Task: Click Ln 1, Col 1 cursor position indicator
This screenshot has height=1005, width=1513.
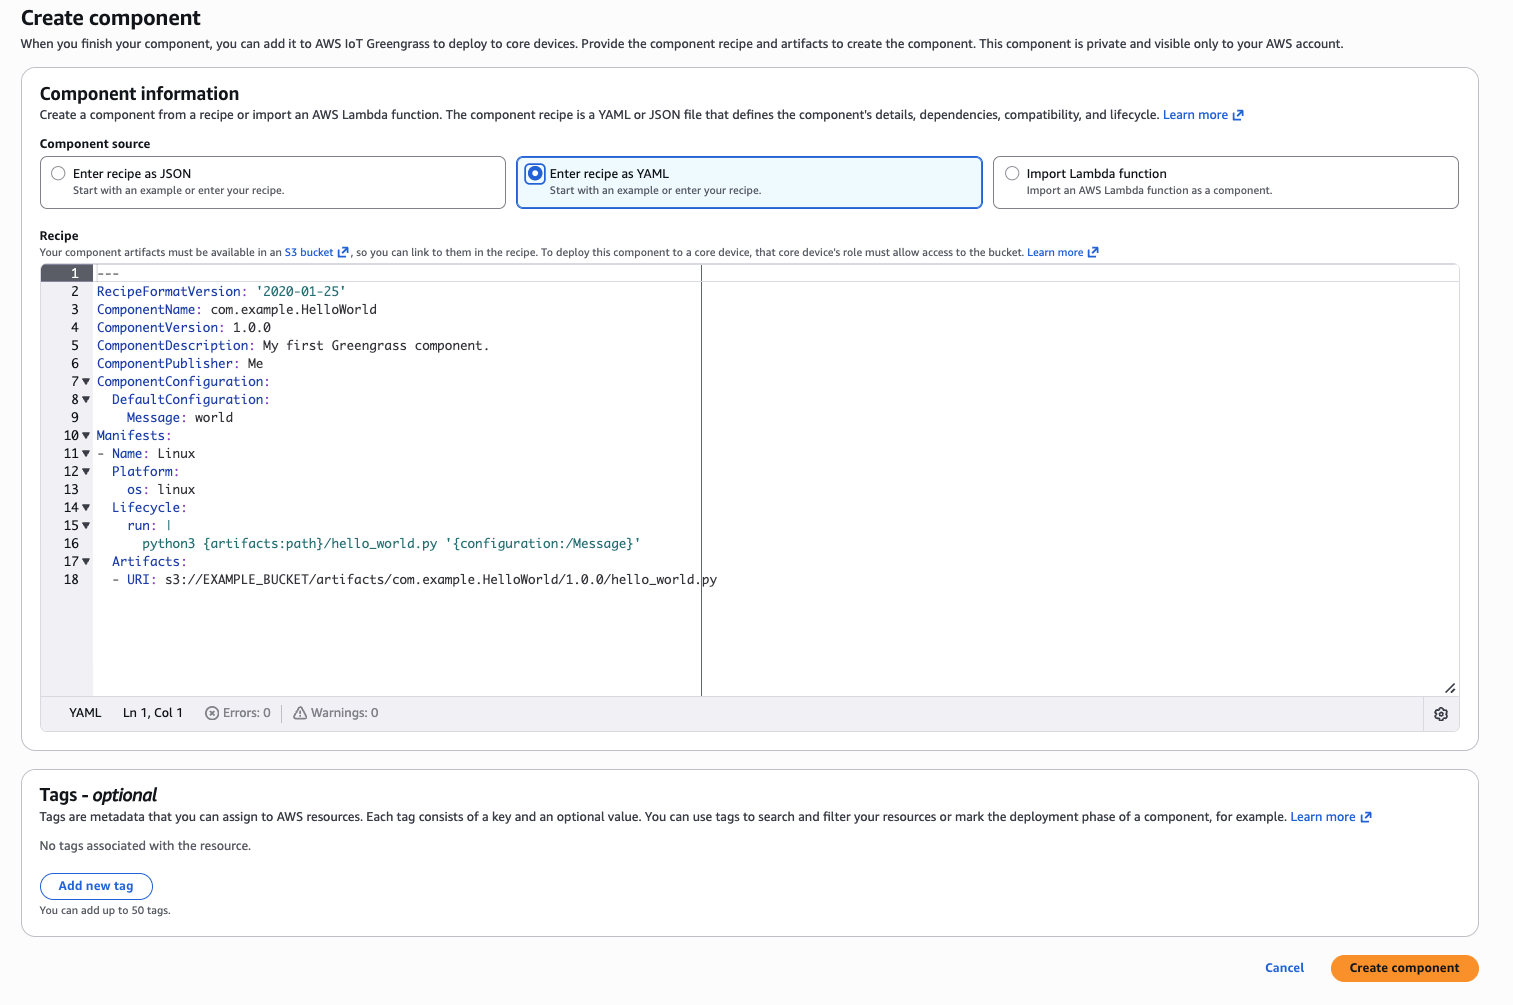Action: 153,713
